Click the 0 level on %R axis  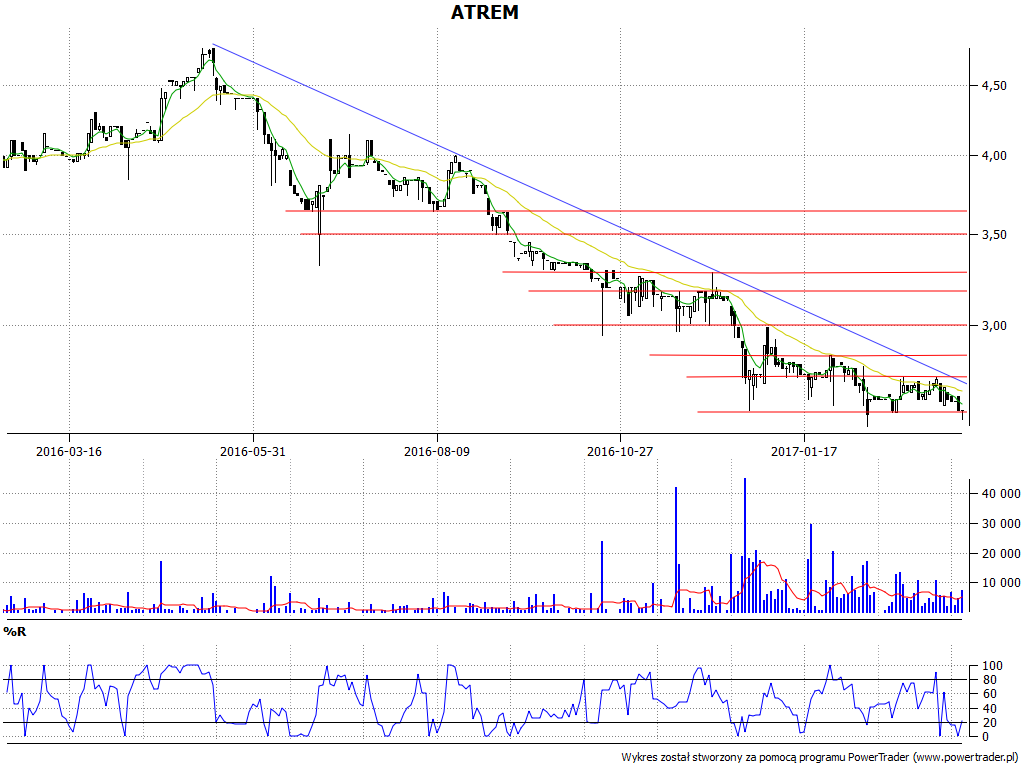point(984,737)
